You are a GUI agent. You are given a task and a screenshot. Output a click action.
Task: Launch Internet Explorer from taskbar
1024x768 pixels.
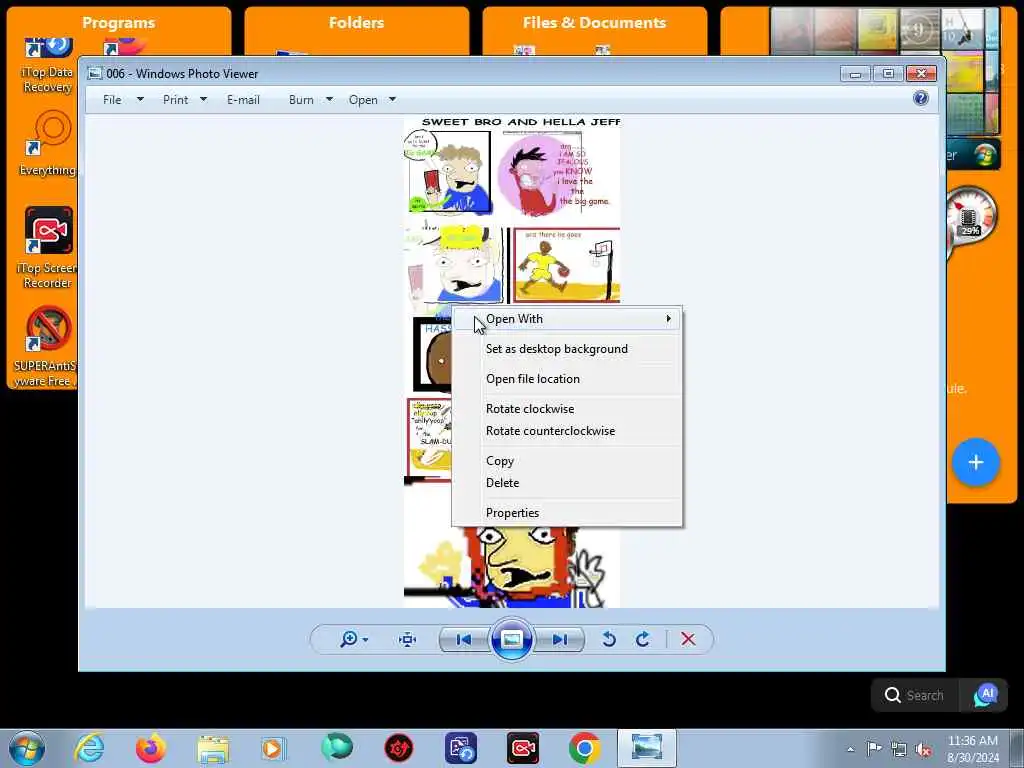click(89, 748)
